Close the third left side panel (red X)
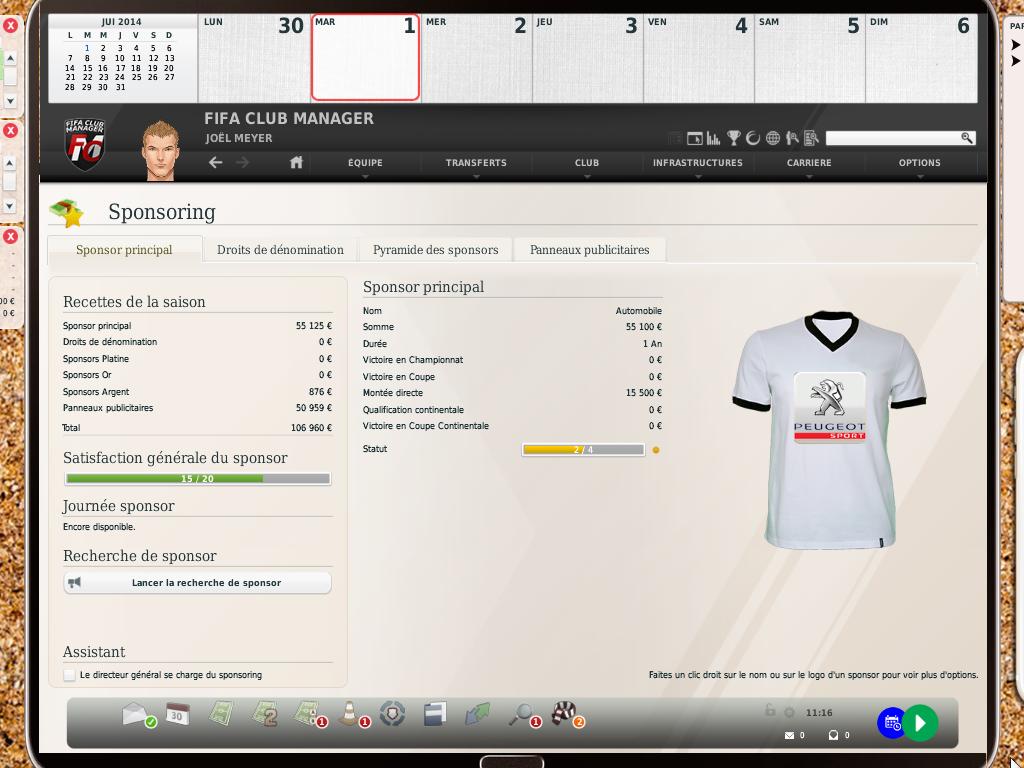 tap(10, 236)
